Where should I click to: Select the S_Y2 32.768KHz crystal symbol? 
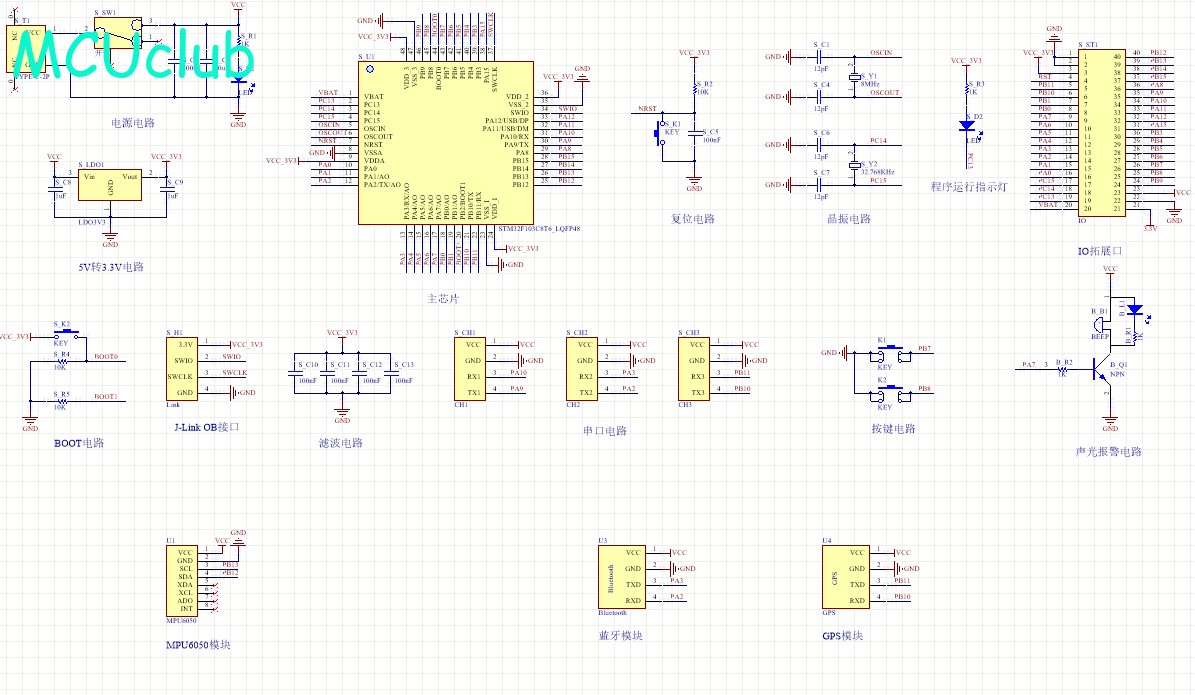(854, 165)
